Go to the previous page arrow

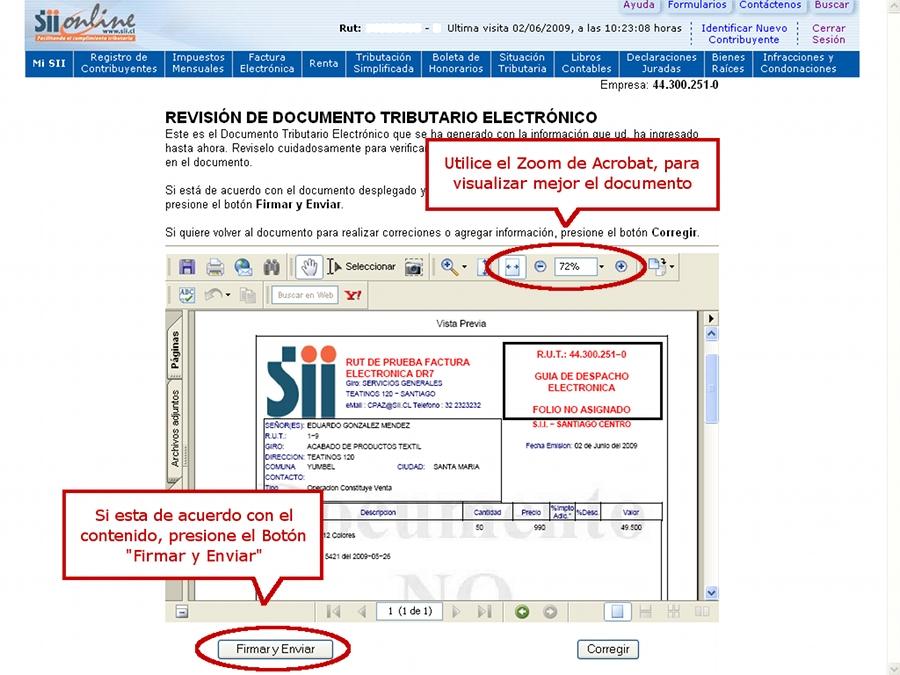[362, 612]
